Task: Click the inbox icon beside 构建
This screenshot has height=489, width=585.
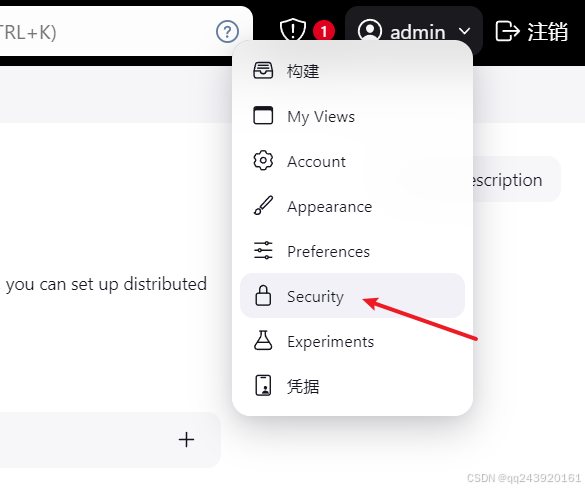Action: pos(263,70)
